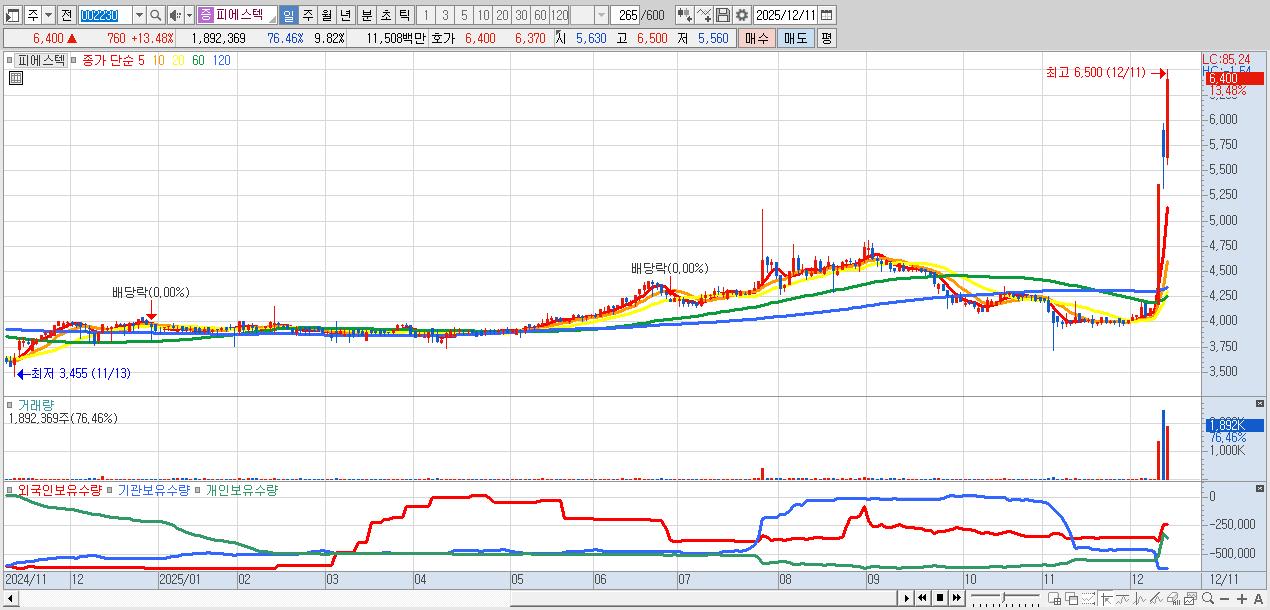Select the 분 (minute) period tab
The height and width of the screenshot is (610, 1270).
pyautogui.click(x=366, y=15)
